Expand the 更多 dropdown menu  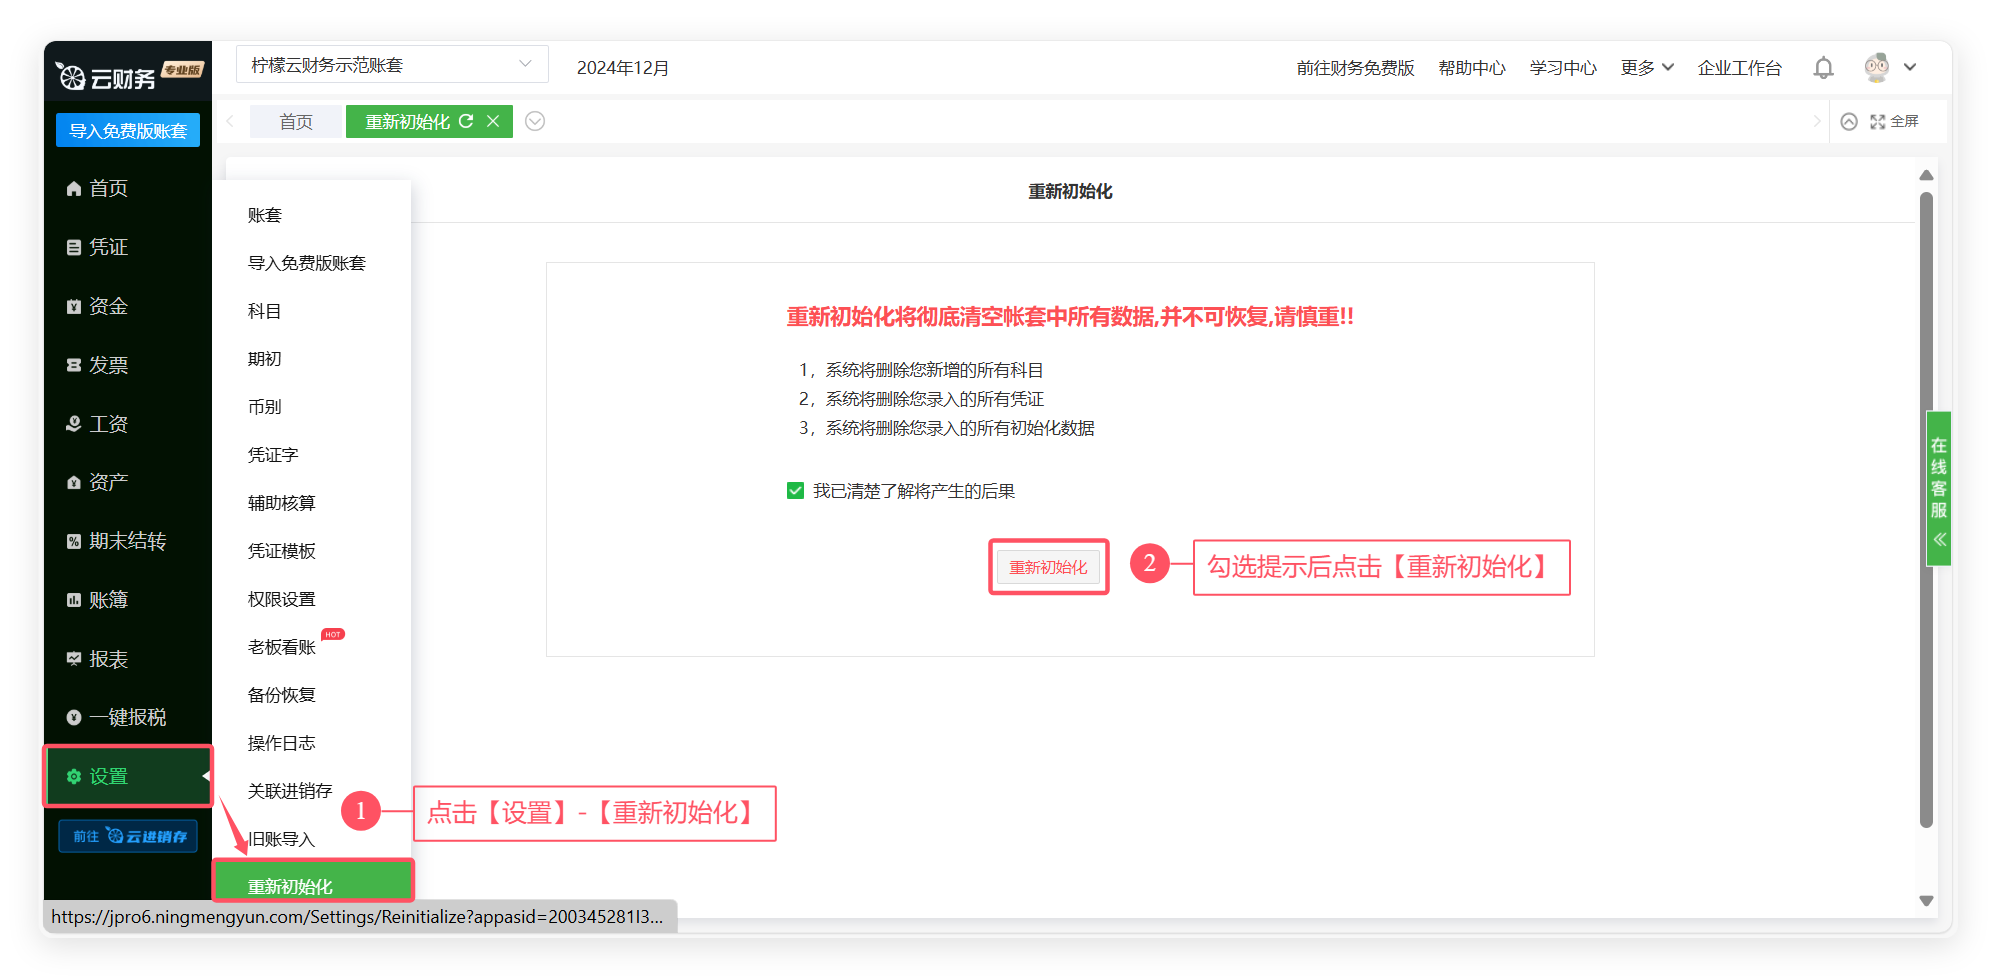1646,68
